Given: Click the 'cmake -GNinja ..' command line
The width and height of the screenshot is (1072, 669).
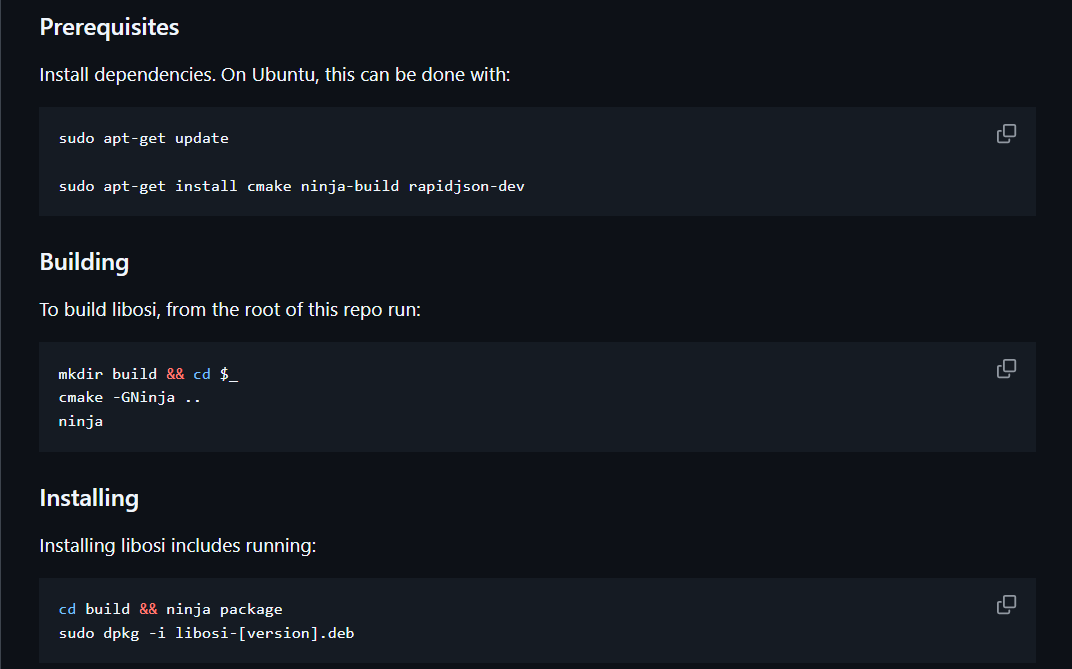Looking at the screenshot, I should 130,397.
